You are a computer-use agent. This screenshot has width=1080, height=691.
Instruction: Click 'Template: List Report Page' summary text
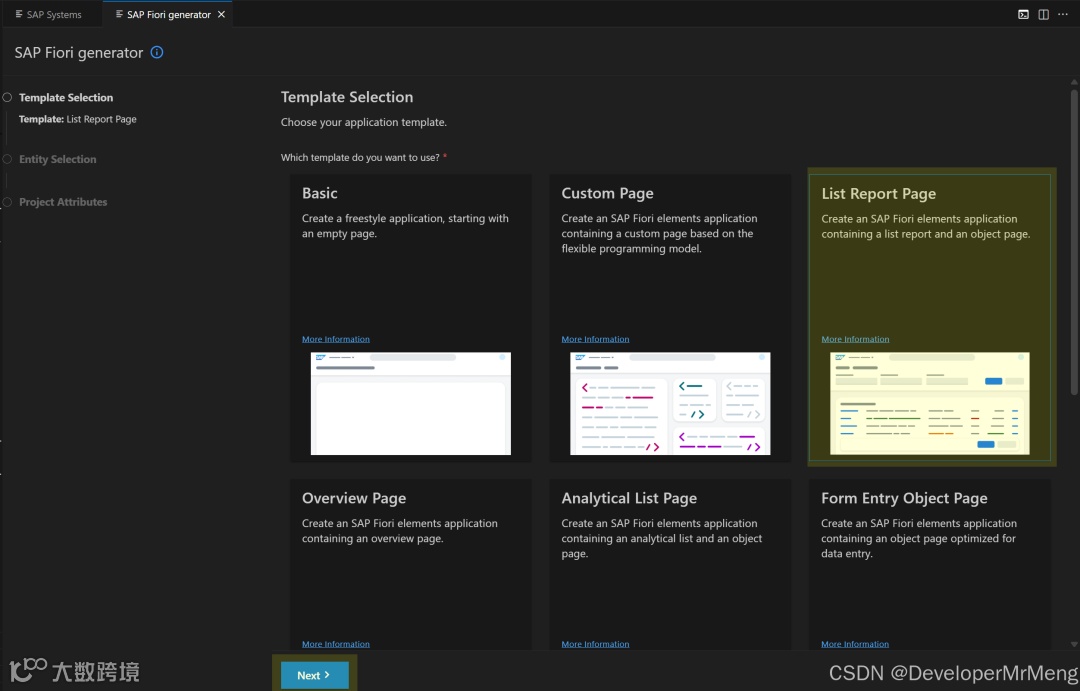[78, 119]
